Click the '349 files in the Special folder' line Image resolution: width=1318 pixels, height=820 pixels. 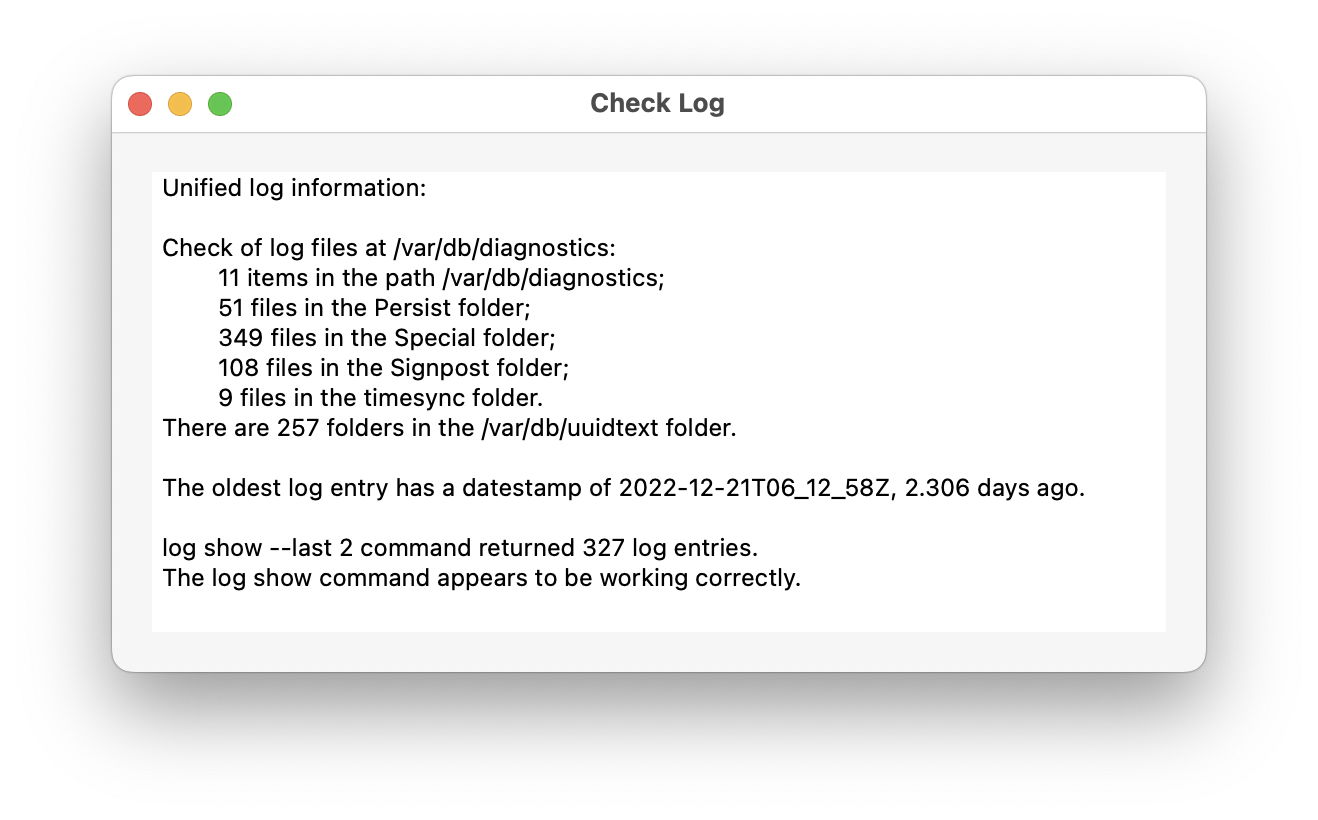point(386,338)
